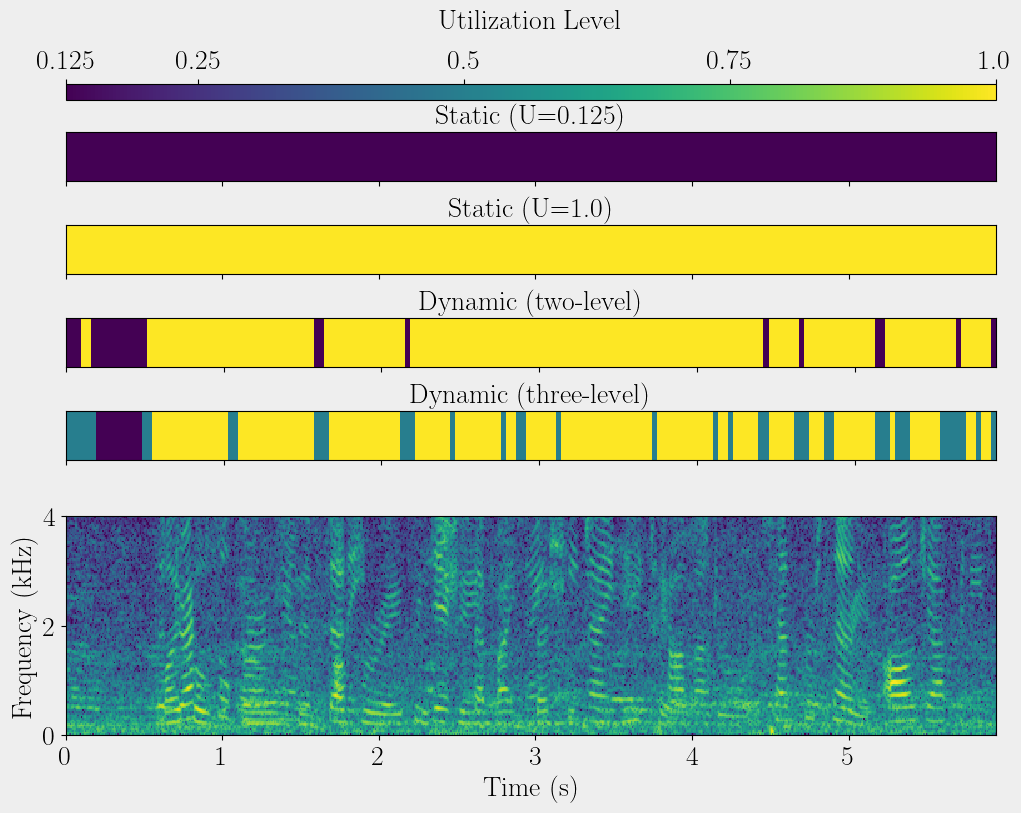Select the dark purple Static U=0.125 bar
The height and width of the screenshot is (813, 1021).
coord(531,157)
